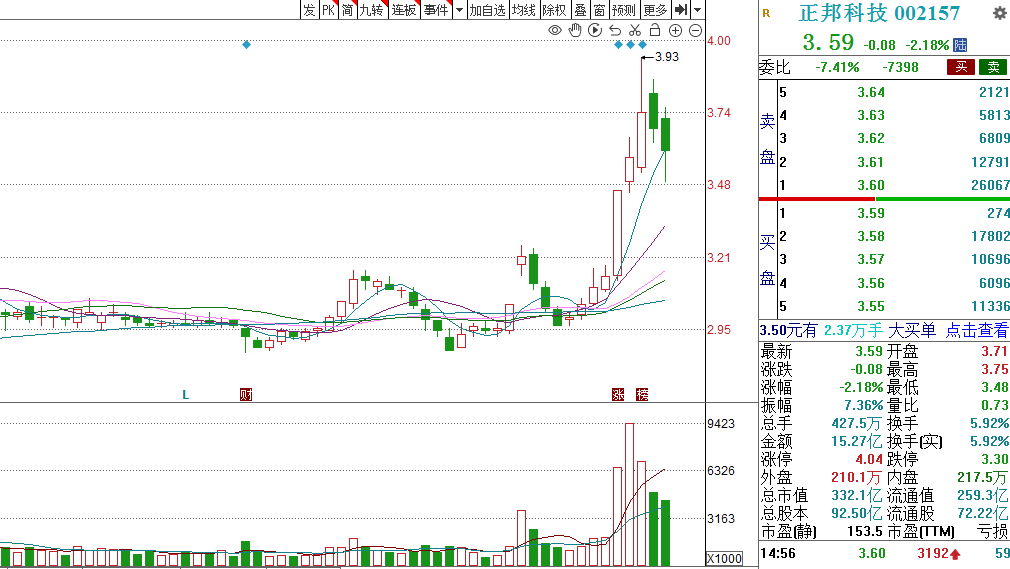
Task: Click the undo arrow icon
Action: pyautogui.click(x=615, y=30)
